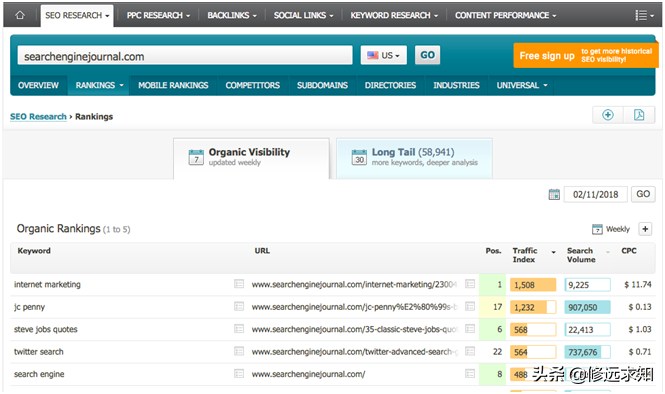Image resolution: width=665 pixels, height=394 pixels.
Task: Expand Social Links menu
Action: click(303, 16)
